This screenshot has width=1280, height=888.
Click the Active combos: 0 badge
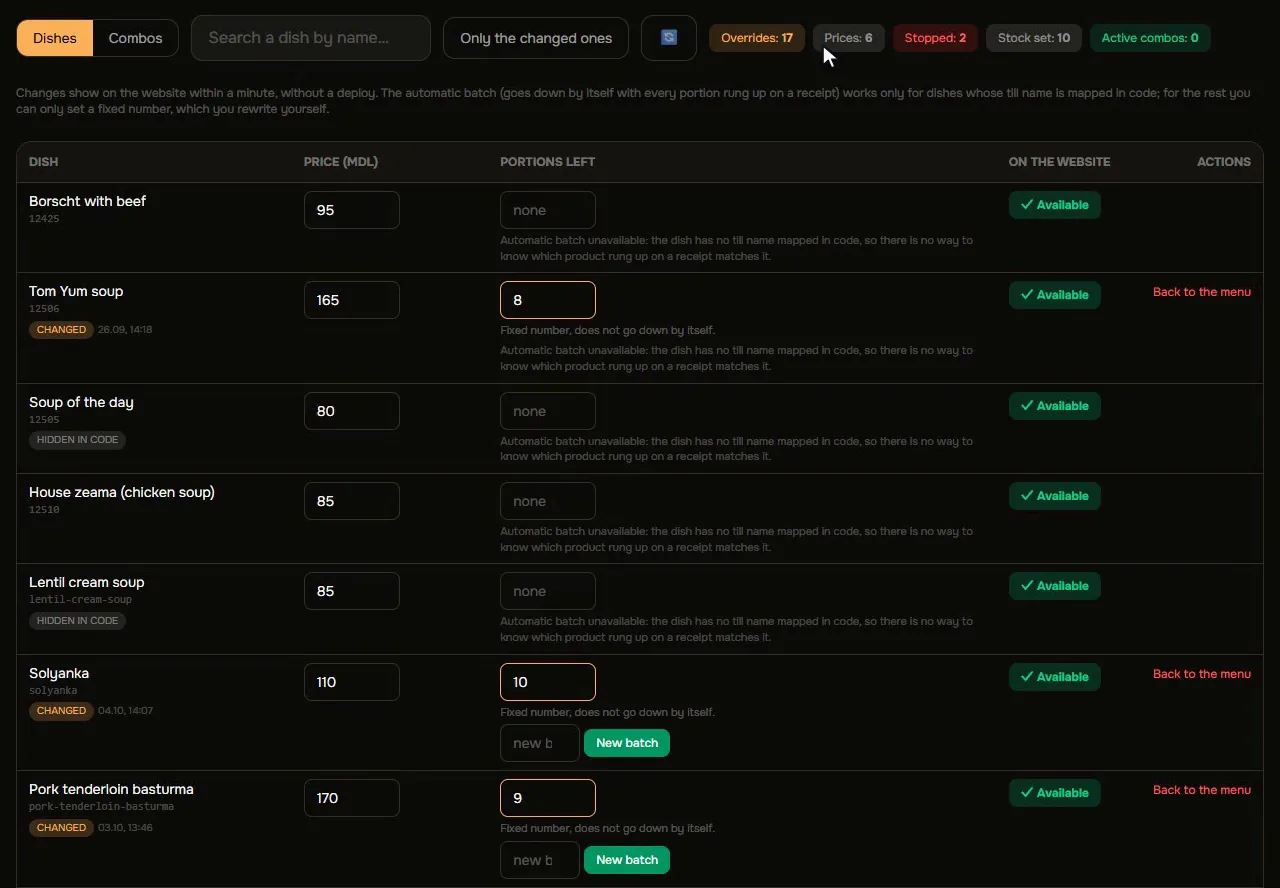[1150, 38]
